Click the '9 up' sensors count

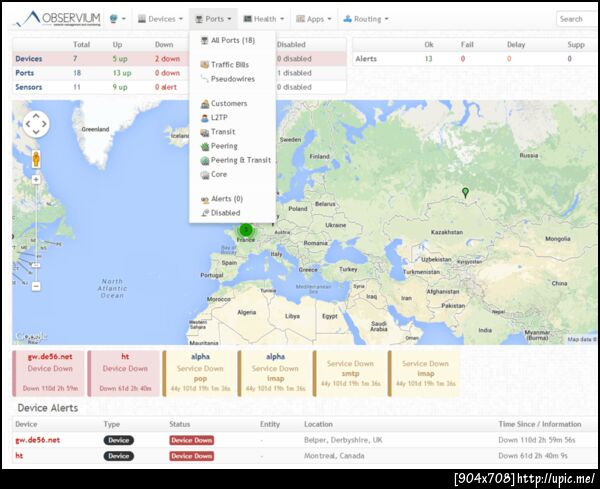[120, 87]
